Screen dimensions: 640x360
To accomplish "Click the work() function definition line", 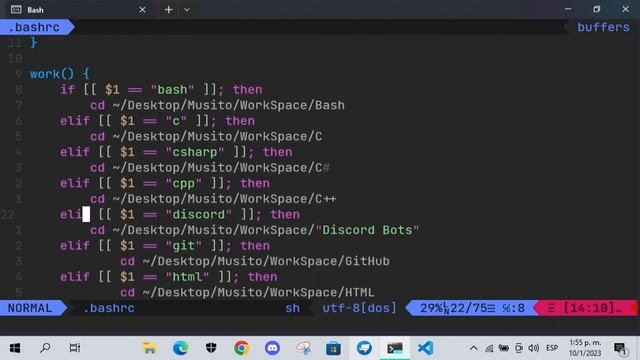I will (60, 74).
